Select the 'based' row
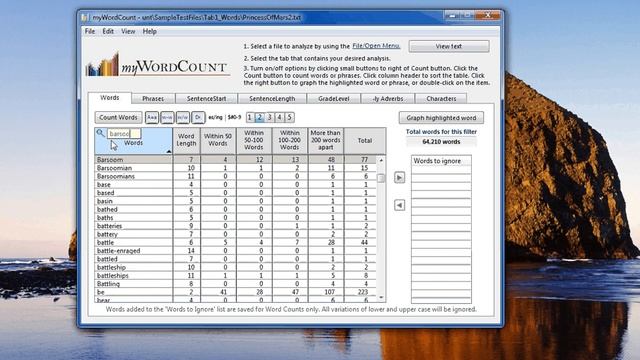Viewport: 640px width, 360px height. [236, 193]
